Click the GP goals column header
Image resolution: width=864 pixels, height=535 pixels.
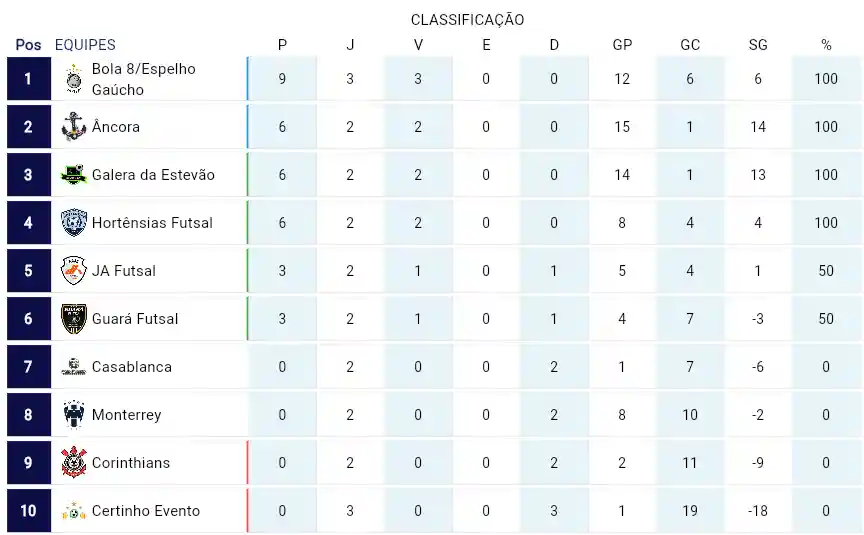click(x=622, y=45)
